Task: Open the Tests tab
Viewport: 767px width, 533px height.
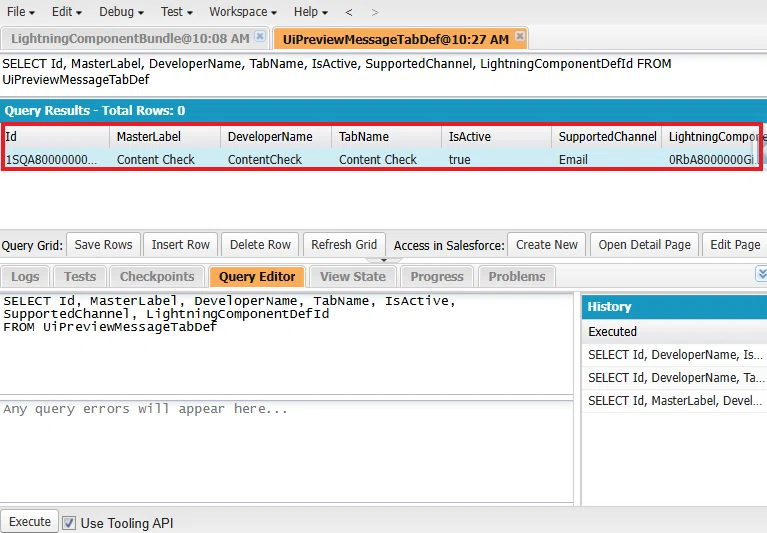Action: point(80,277)
